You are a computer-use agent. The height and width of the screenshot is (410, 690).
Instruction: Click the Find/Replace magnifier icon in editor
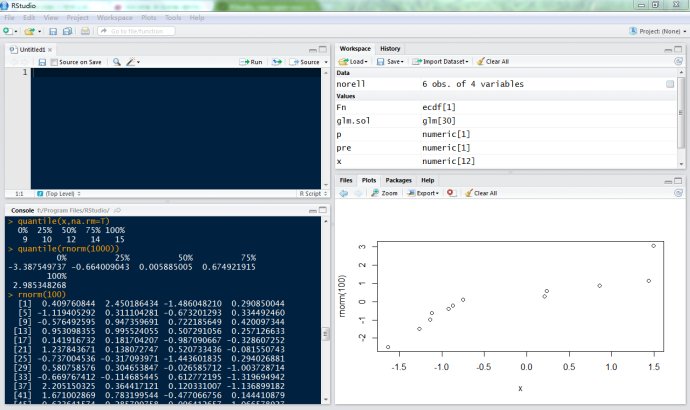click(117, 62)
